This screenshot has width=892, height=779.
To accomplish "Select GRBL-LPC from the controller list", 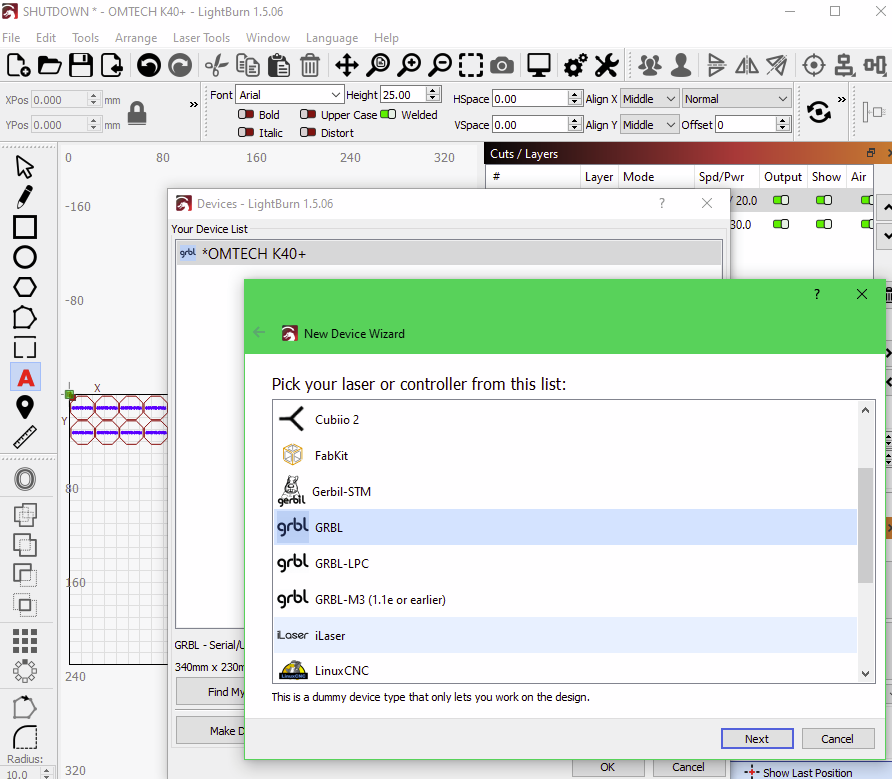I will [342, 563].
